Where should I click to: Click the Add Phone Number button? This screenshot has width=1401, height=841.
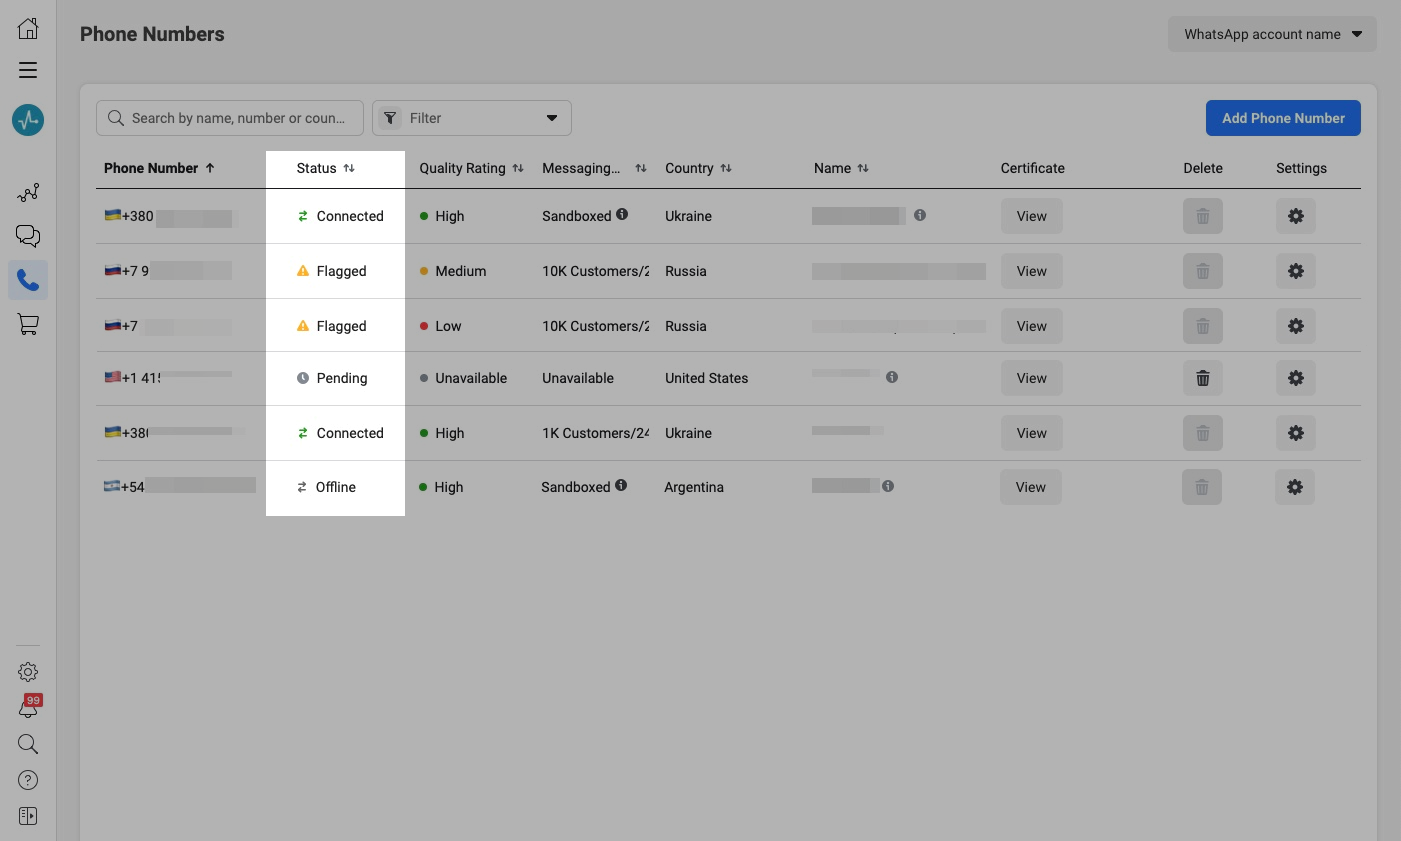[x=1283, y=118]
